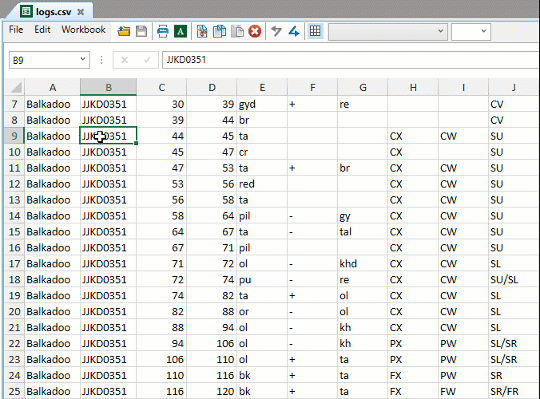This screenshot has width=540, height=399.
Task: Toggle the gridlines icon button
Action: (315, 31)
